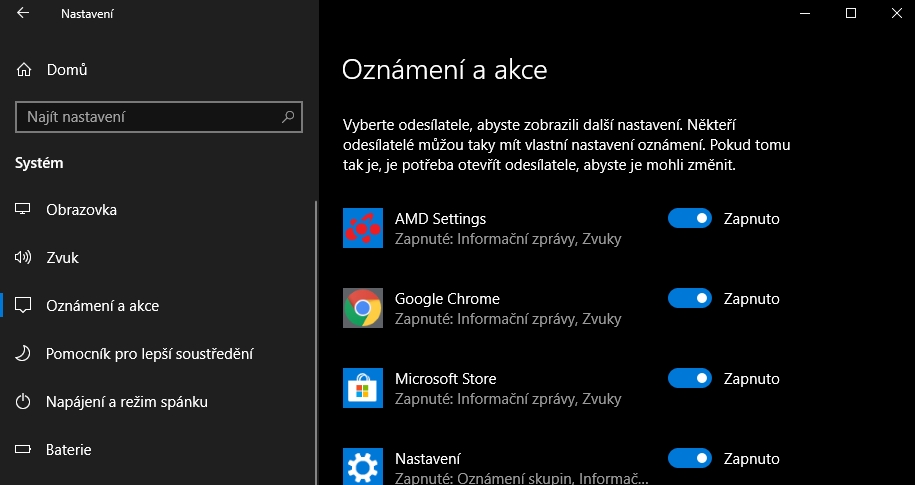Select the Google Chrome icon
Viewport: 915px width, 485px height.
(x=362, y=308)
